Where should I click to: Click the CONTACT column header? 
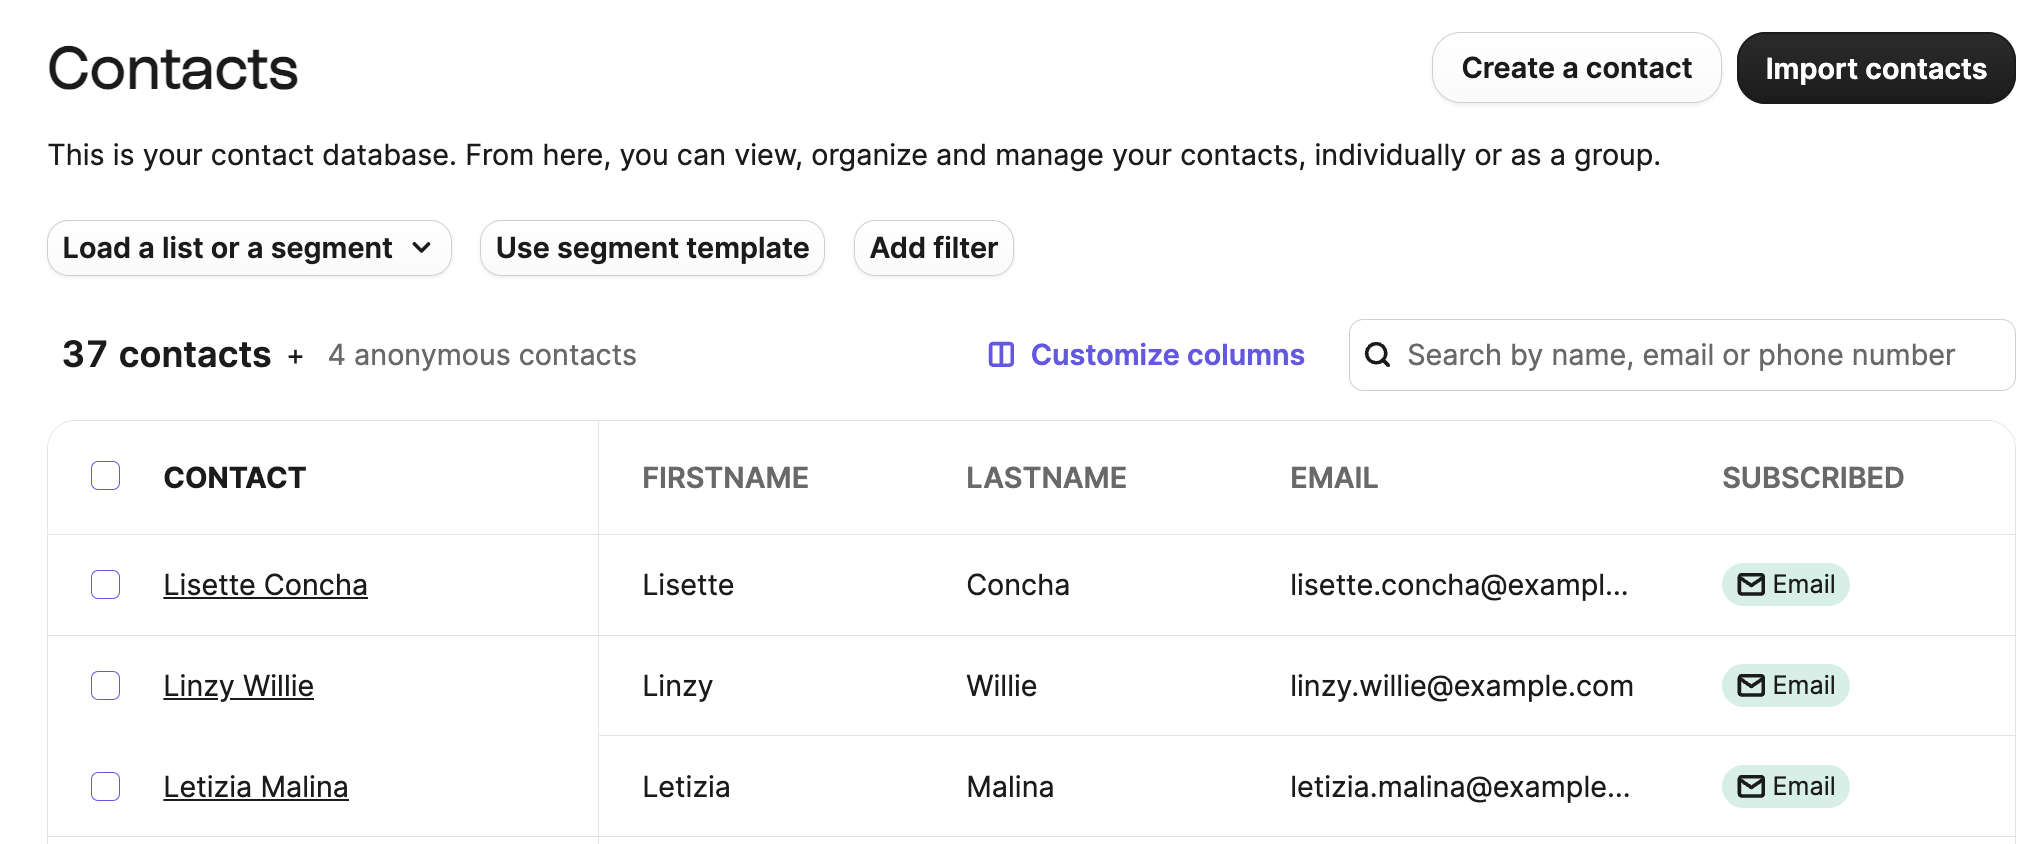coord(235,478)
